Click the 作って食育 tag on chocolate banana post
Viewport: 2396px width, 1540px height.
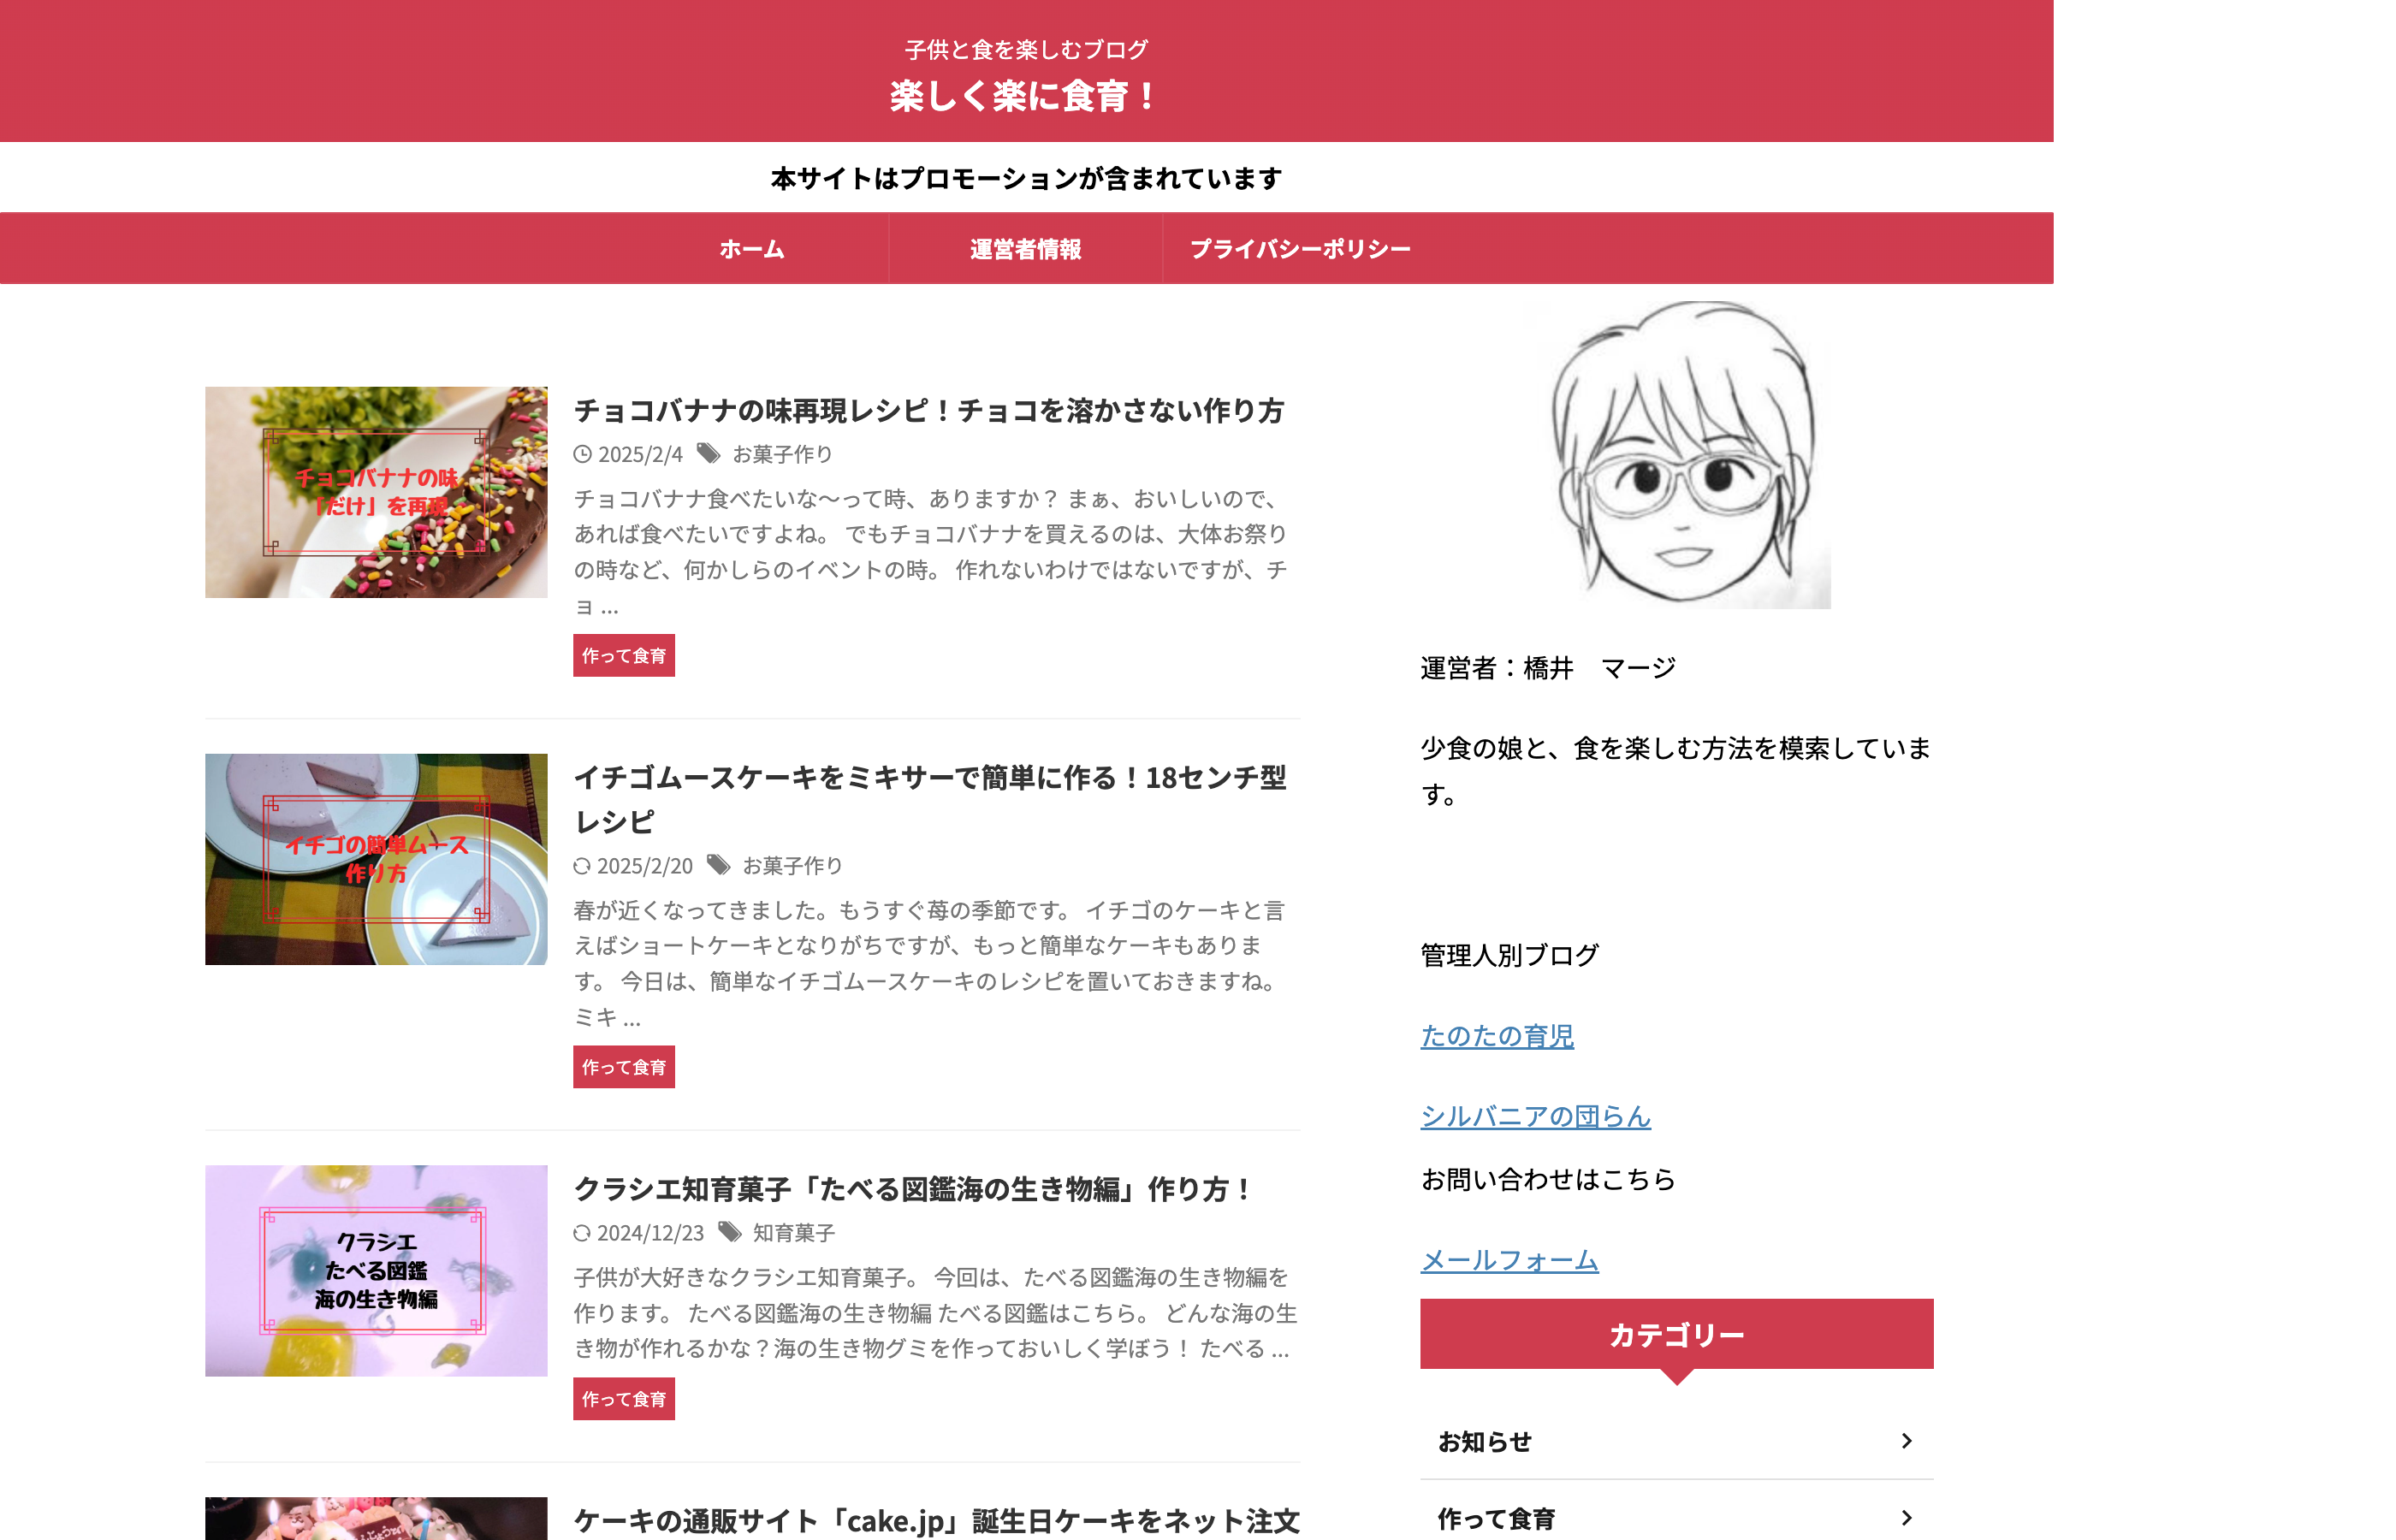tap(624, 656)
